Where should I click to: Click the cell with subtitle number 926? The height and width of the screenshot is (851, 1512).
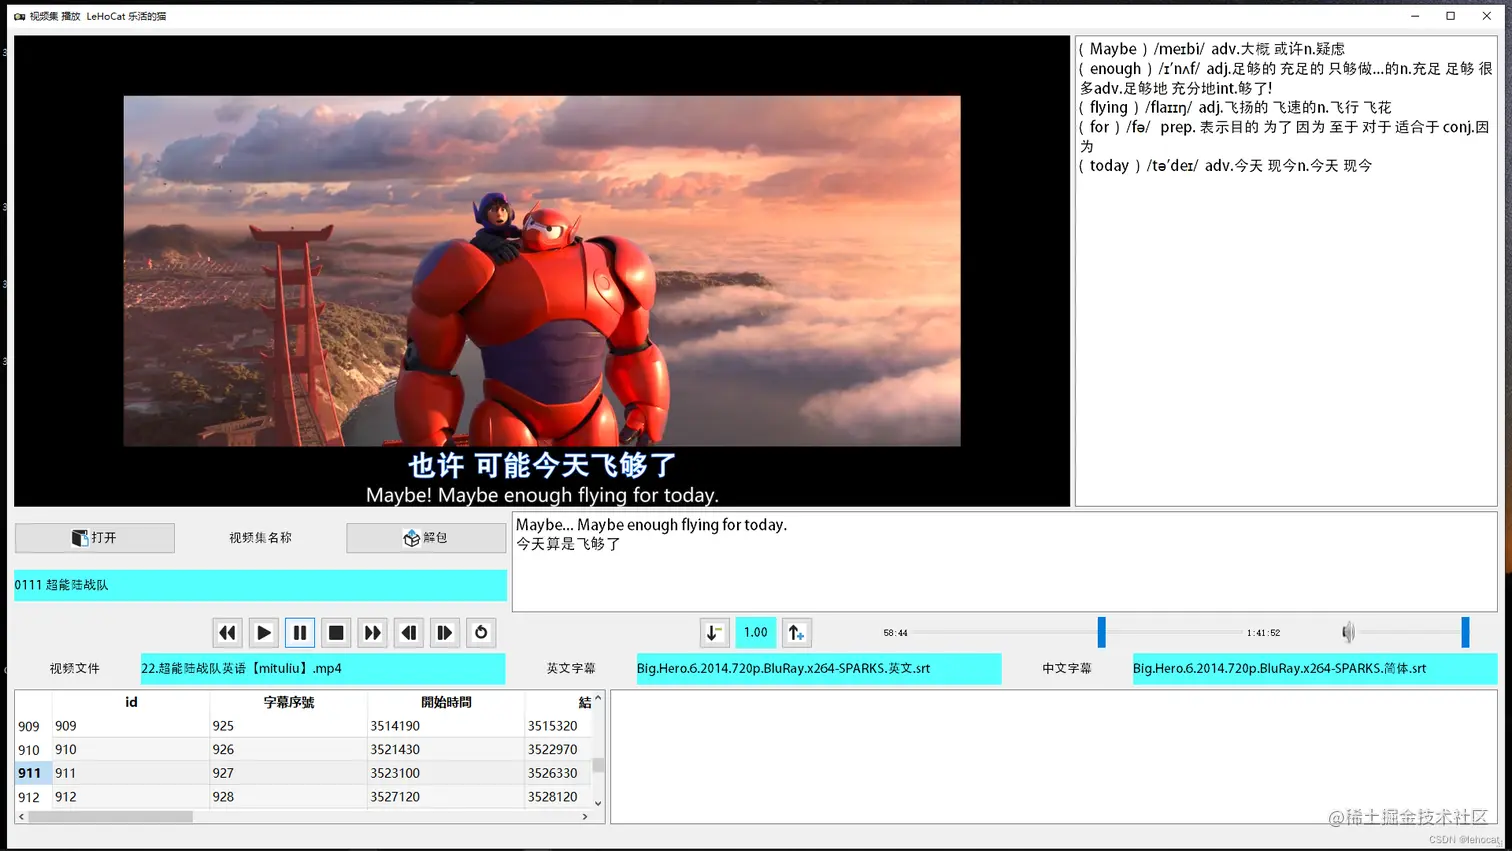pos(288,750)
